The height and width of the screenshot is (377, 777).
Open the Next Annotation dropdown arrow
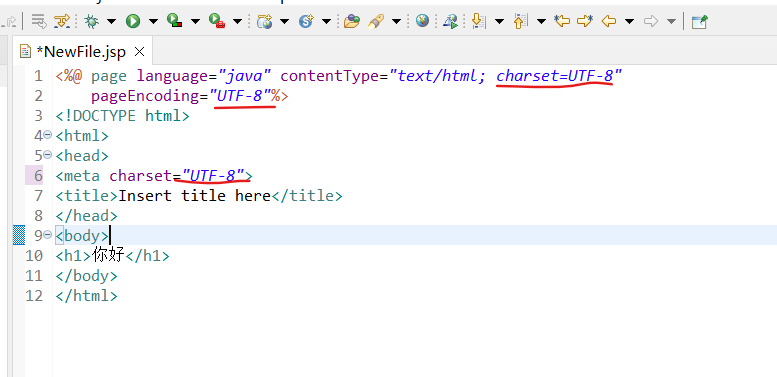499,21
